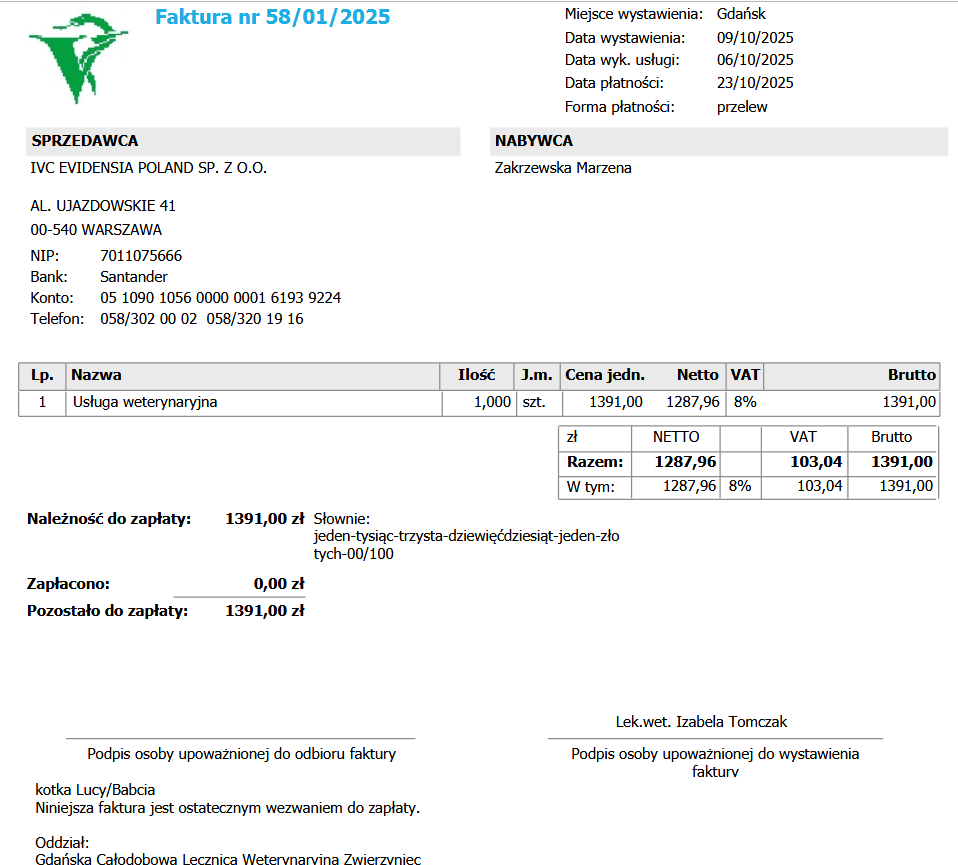Click the Santander bank account number

[x=221, y=297]
